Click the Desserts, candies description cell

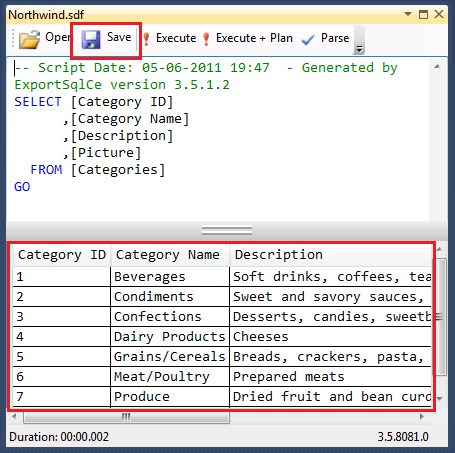click(331, 317)
